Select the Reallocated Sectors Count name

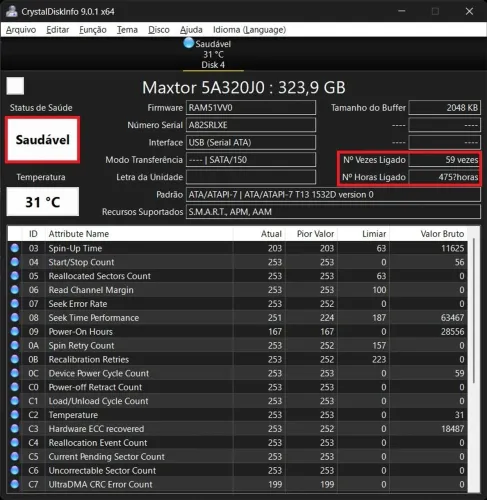[x=100, y=276]
